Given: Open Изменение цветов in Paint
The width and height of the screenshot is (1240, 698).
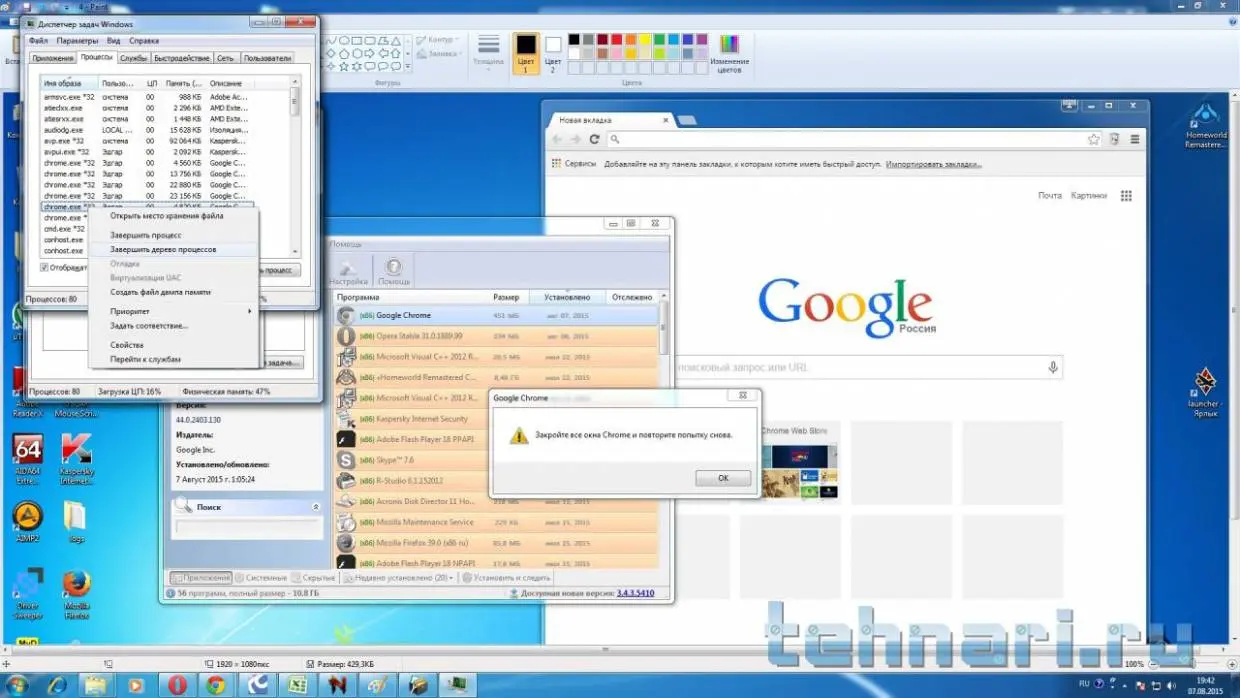Looking at the screenshot, I should 729,53.
